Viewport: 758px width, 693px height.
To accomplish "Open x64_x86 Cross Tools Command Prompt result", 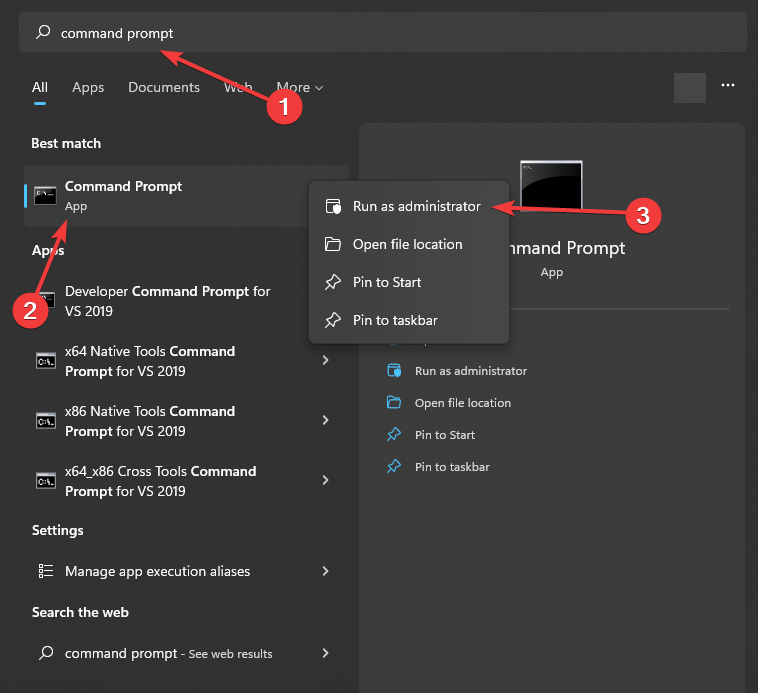I will click(184, 481).
